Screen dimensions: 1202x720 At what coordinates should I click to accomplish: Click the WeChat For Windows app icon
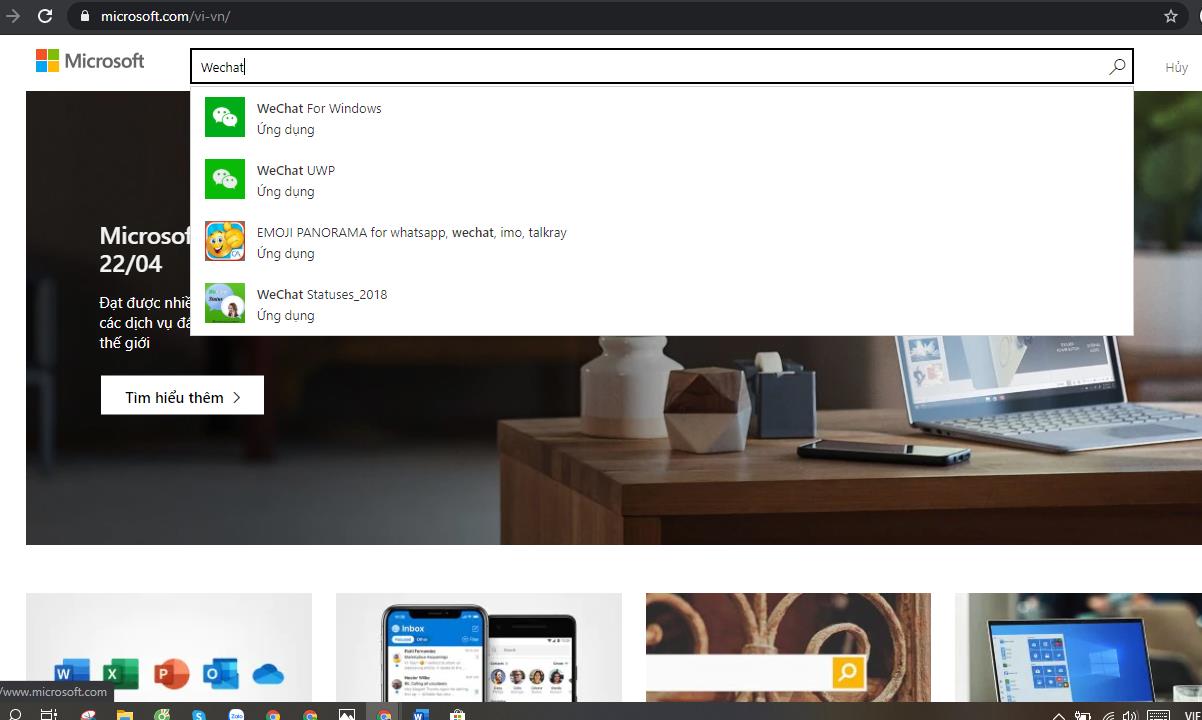click(225, 117)
